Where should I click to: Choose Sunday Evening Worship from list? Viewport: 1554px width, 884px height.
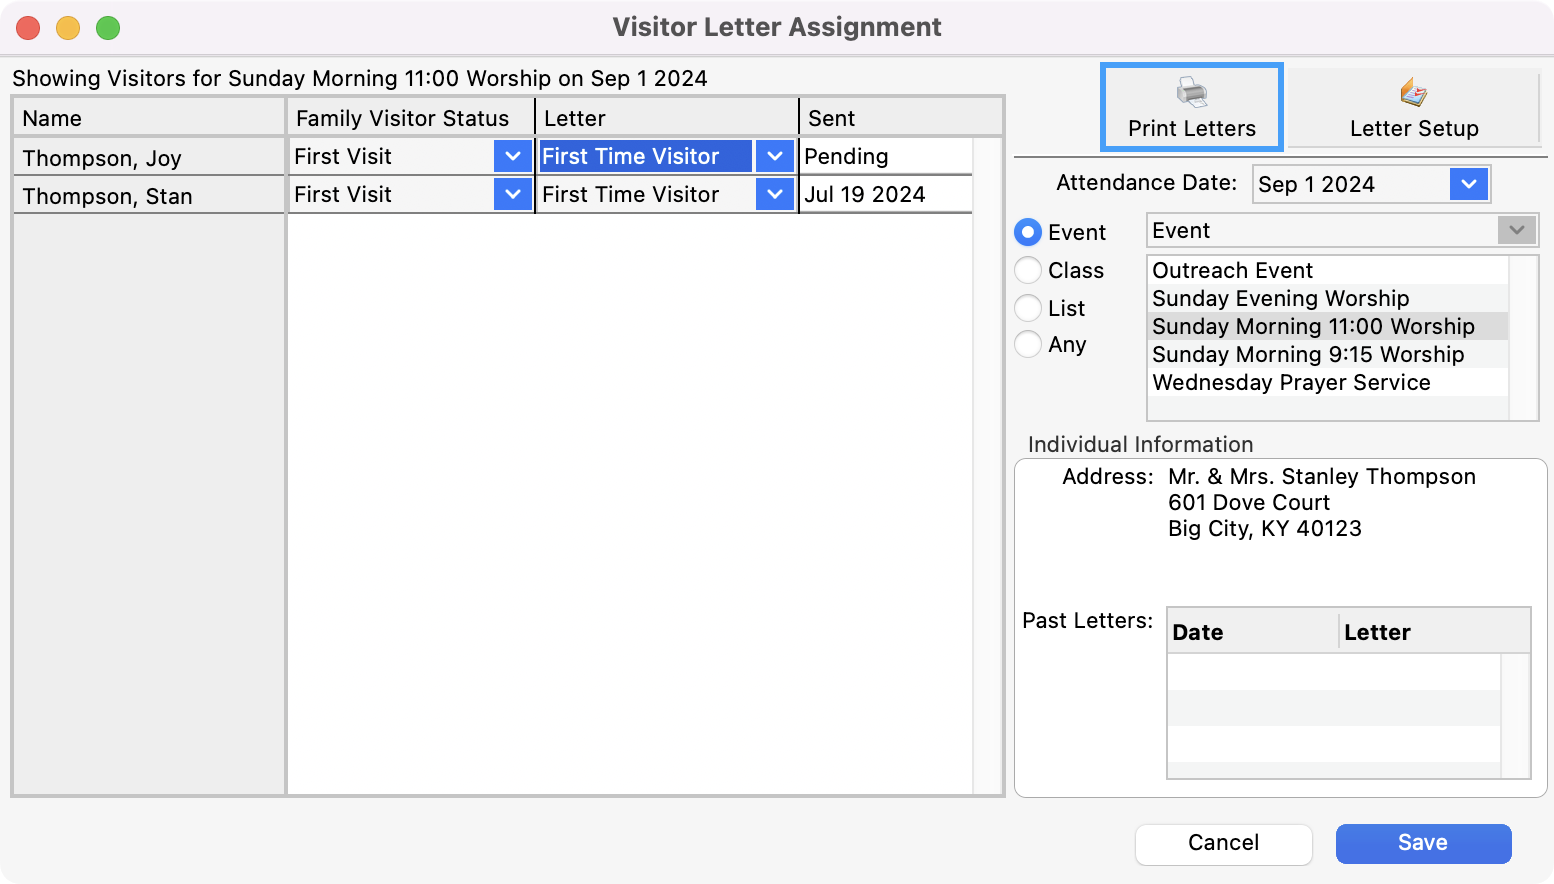pyautogui.click(x=1280, y=298)
